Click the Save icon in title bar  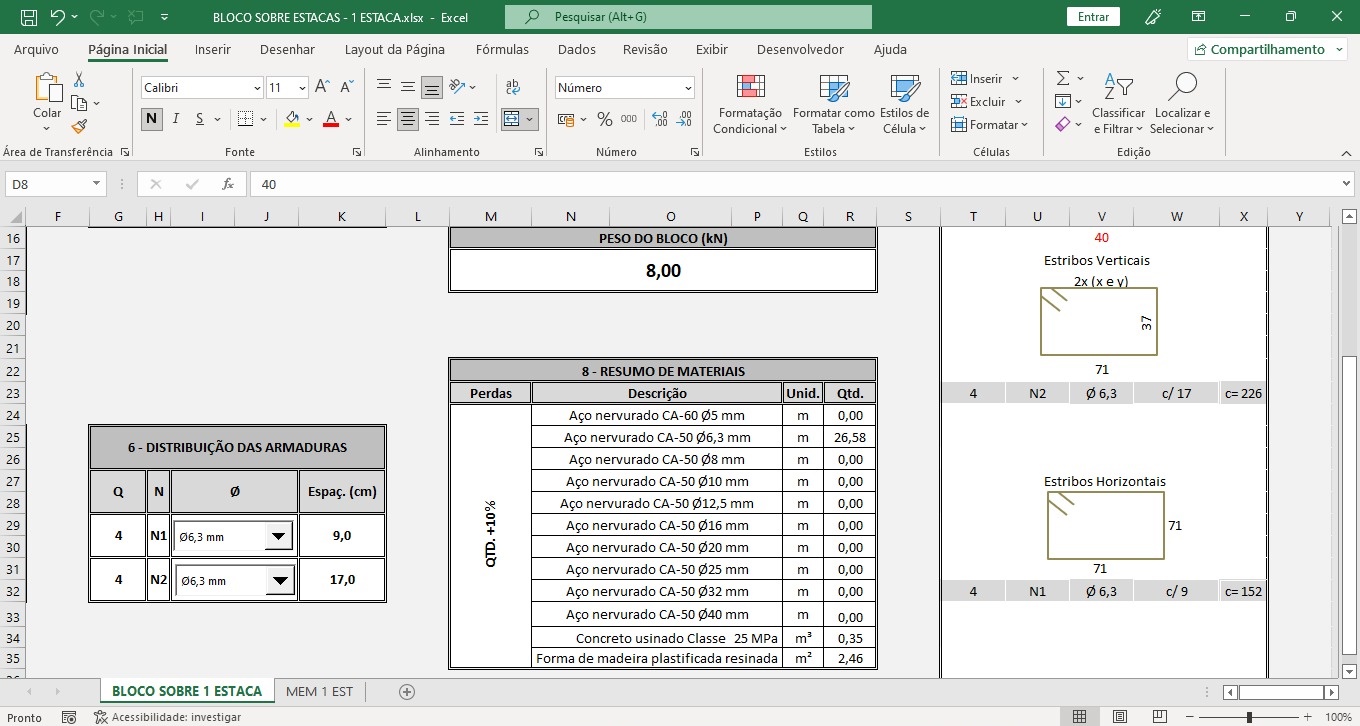pos(29,17)
